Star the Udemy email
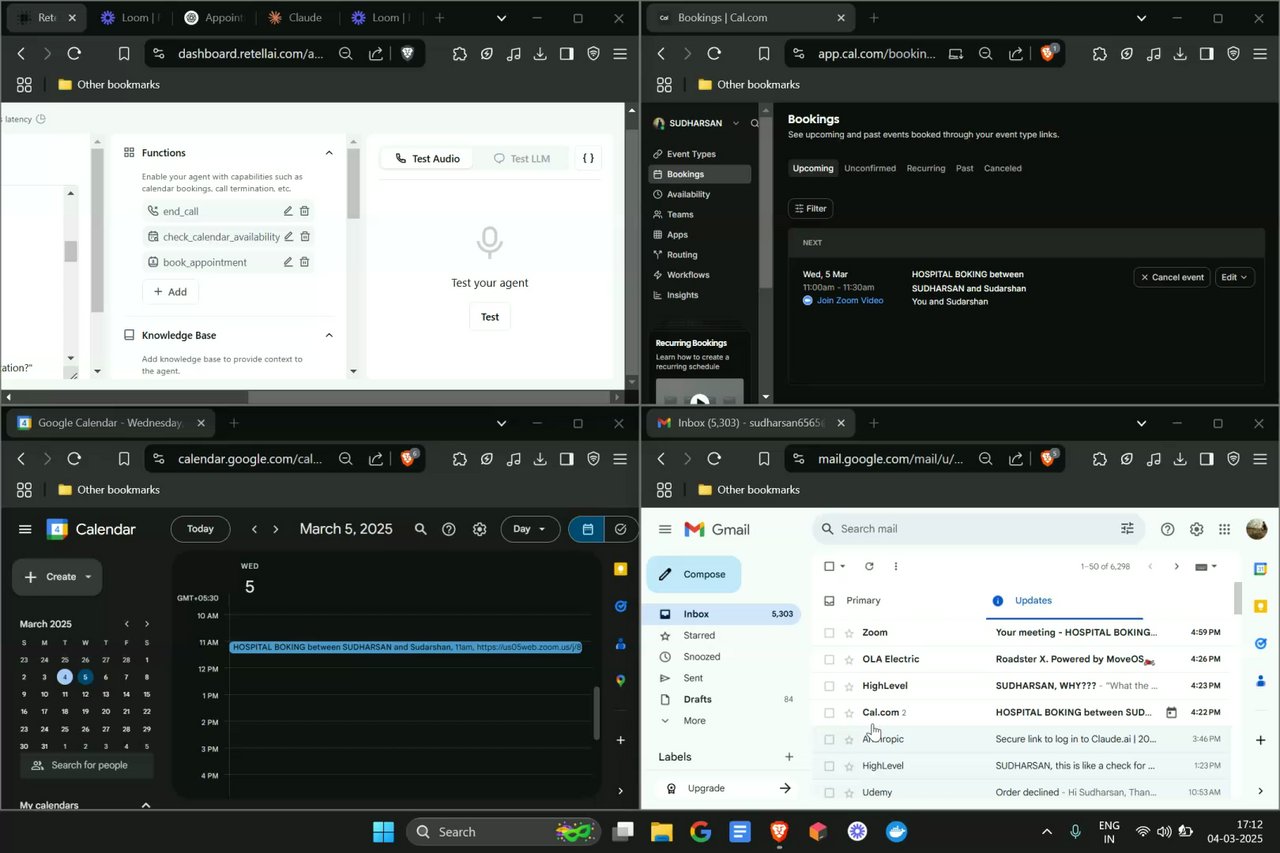Screen dimensions: 1280x853 (x=849, y=792)
